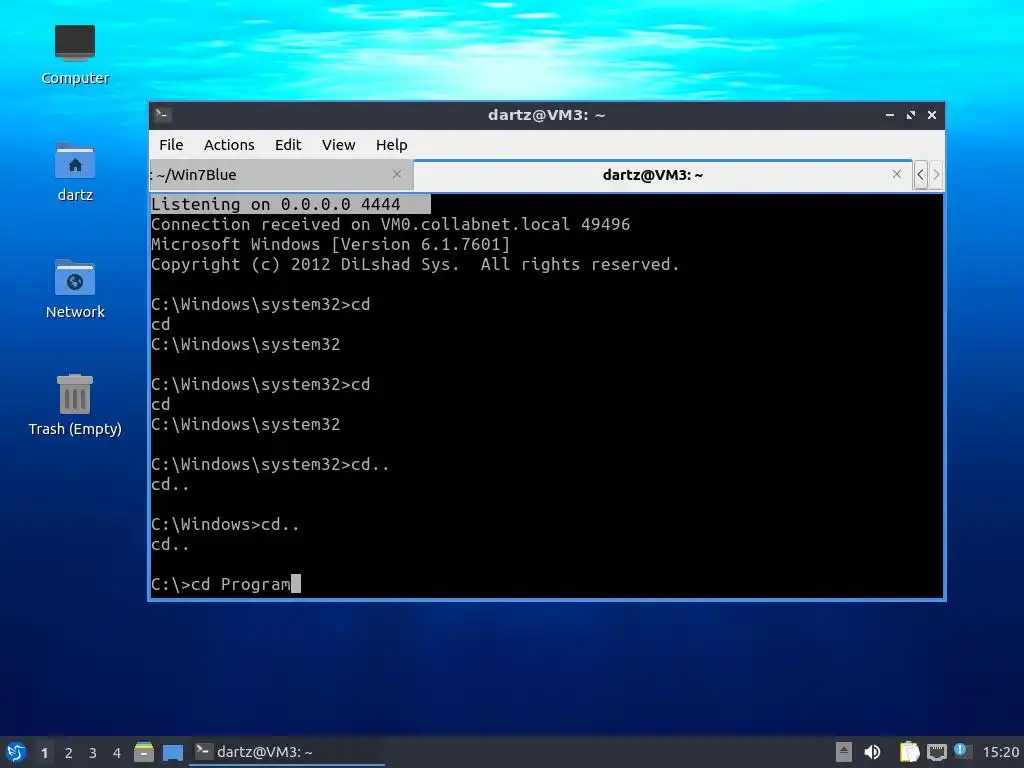The height and width of the screenshot is (768, 1024).
Task: Open the Trash (Empty) desktop icon
Action: click(x=74, y=406)
